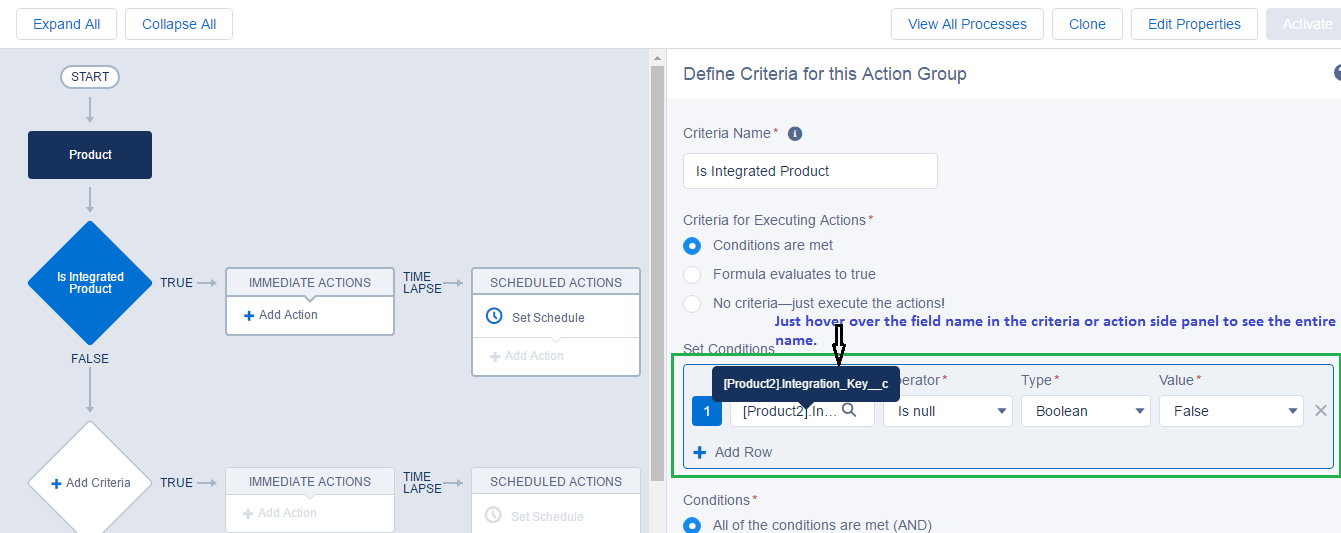Click the condition row number 1 badge
Viewport: 1341px width, 533px height.
(706, 411)
